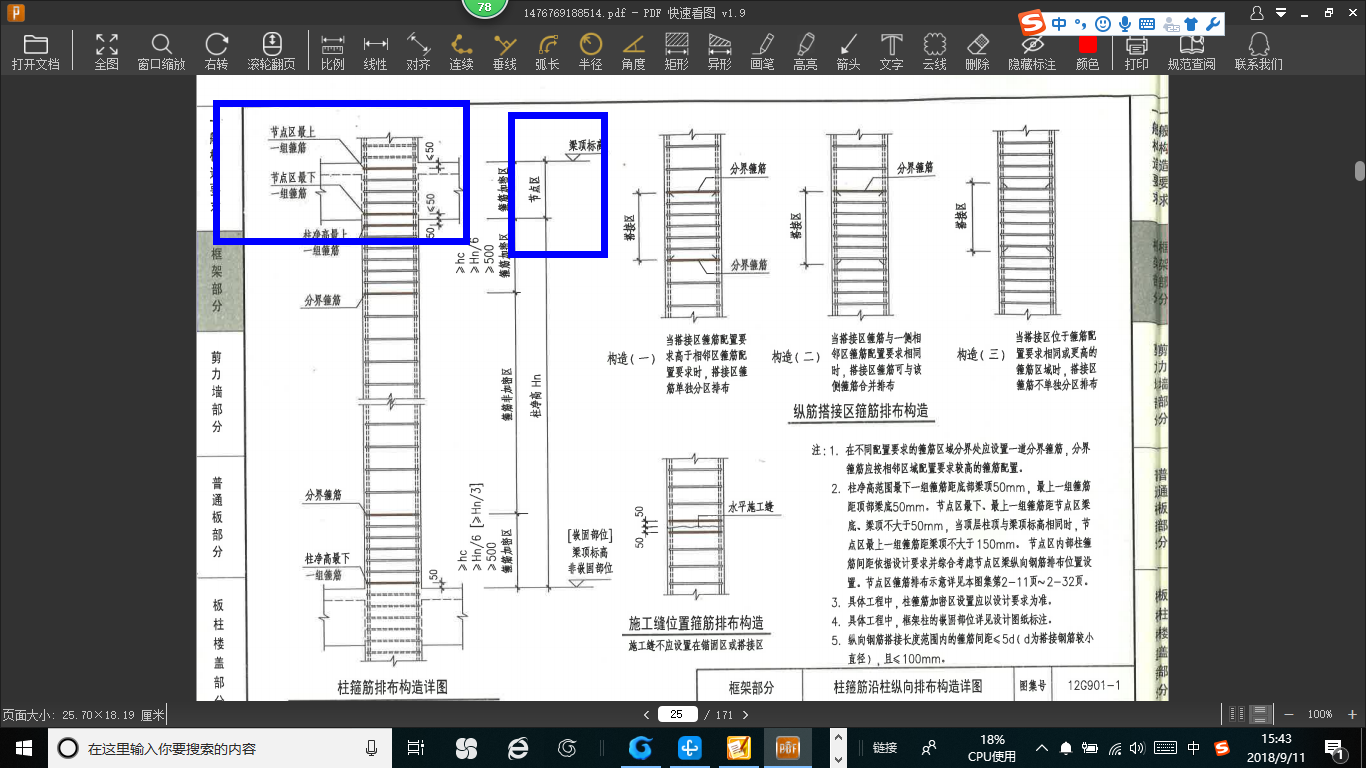1366x768 pixels.
Task: Show hidden system tray icons
Action: tap(1042, 747)
